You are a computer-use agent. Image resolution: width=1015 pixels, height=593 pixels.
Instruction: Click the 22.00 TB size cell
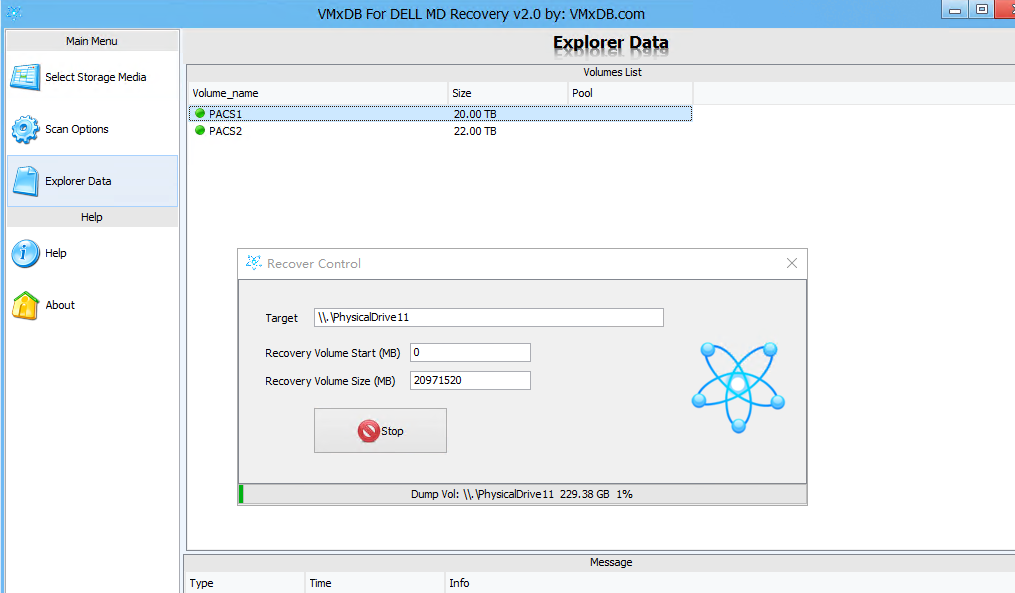(475, 131)
